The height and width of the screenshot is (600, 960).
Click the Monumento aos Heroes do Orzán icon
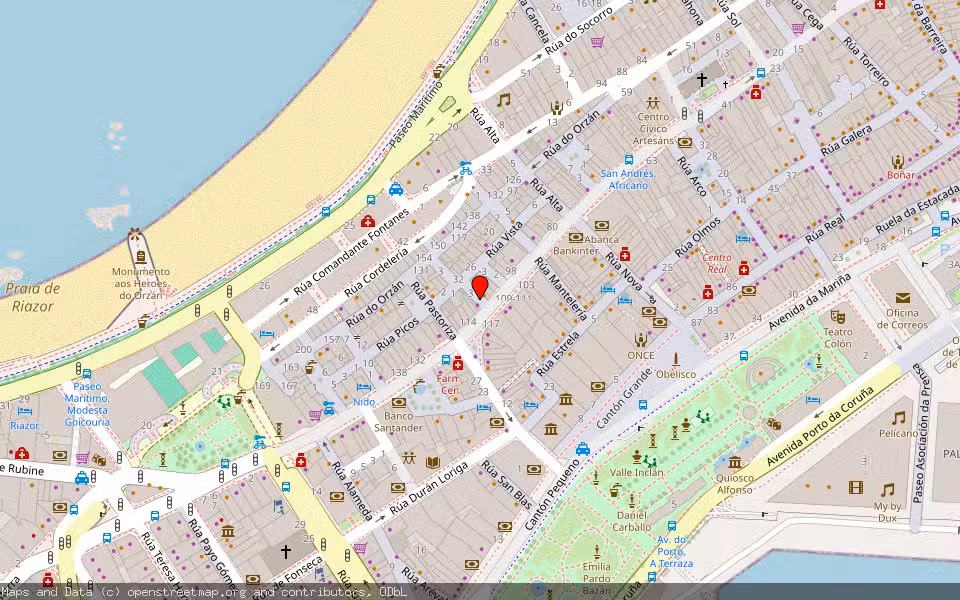(140, 257)
